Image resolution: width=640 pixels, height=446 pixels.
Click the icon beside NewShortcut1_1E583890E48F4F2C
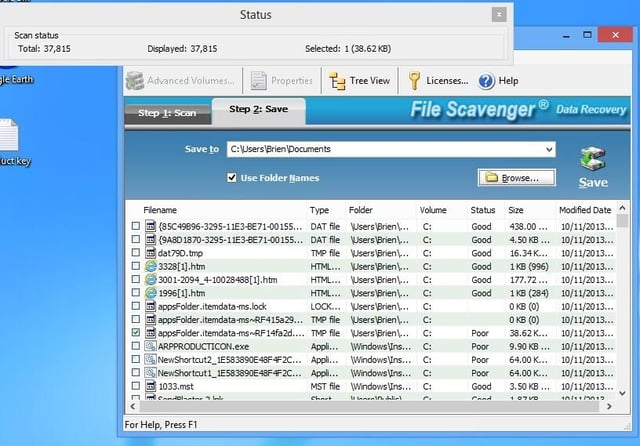(x=151, y=373)
